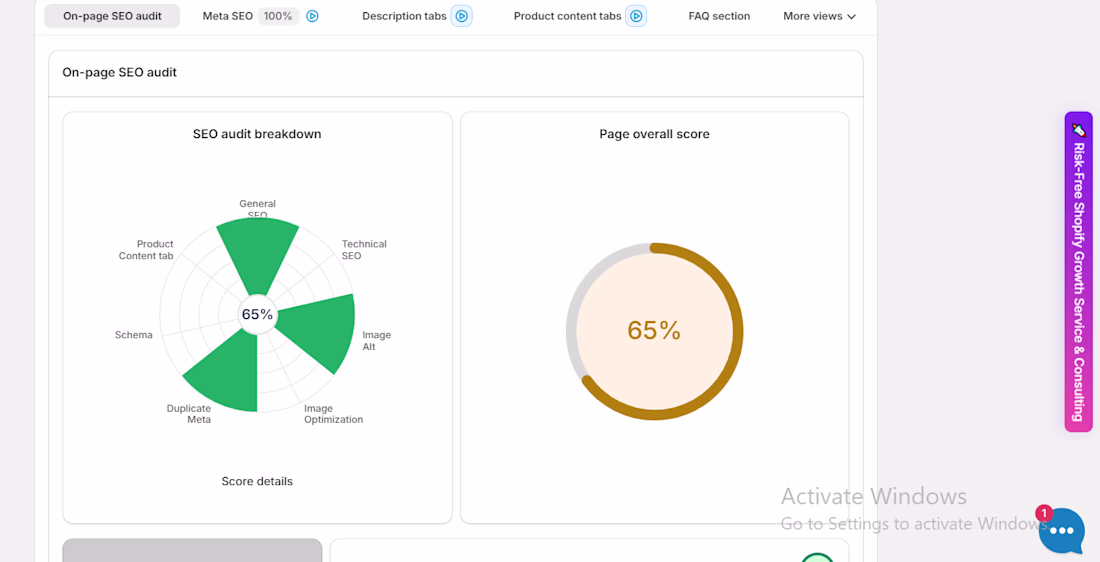
Task: Open the live chat bubble
Action: click(x=1061, y=531)
